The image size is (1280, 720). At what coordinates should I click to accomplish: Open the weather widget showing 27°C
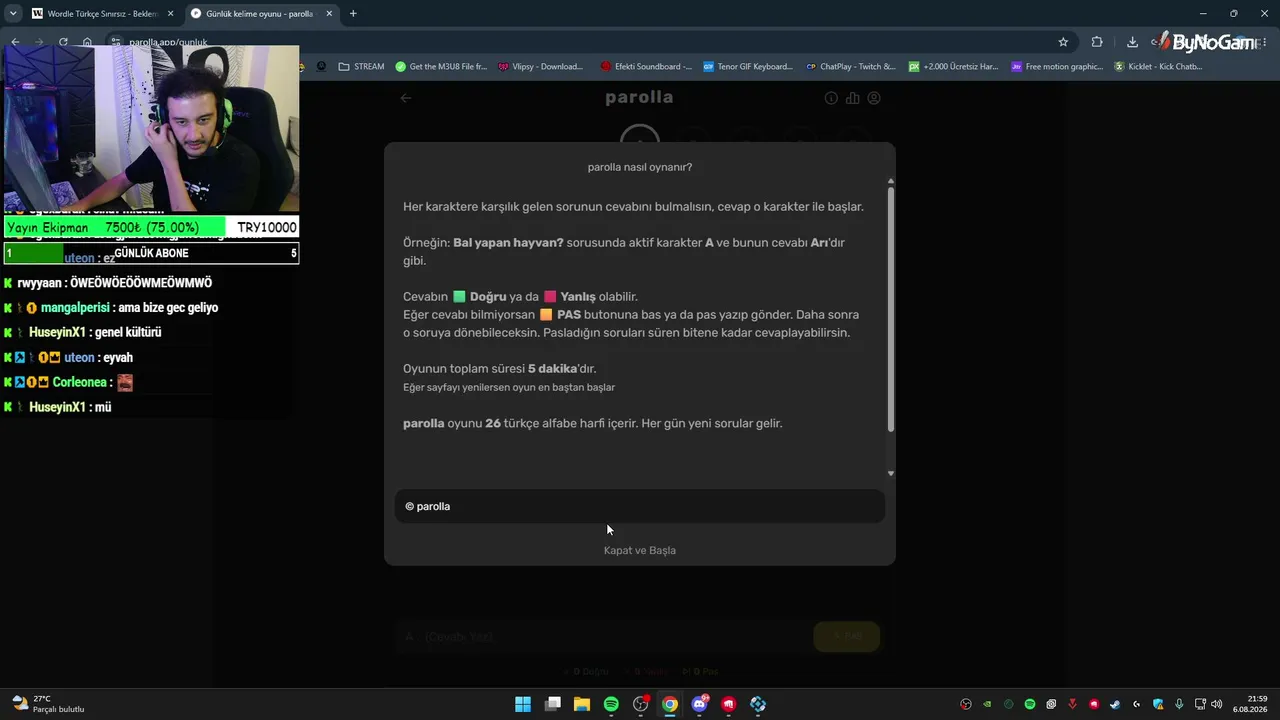click(48, 704)
